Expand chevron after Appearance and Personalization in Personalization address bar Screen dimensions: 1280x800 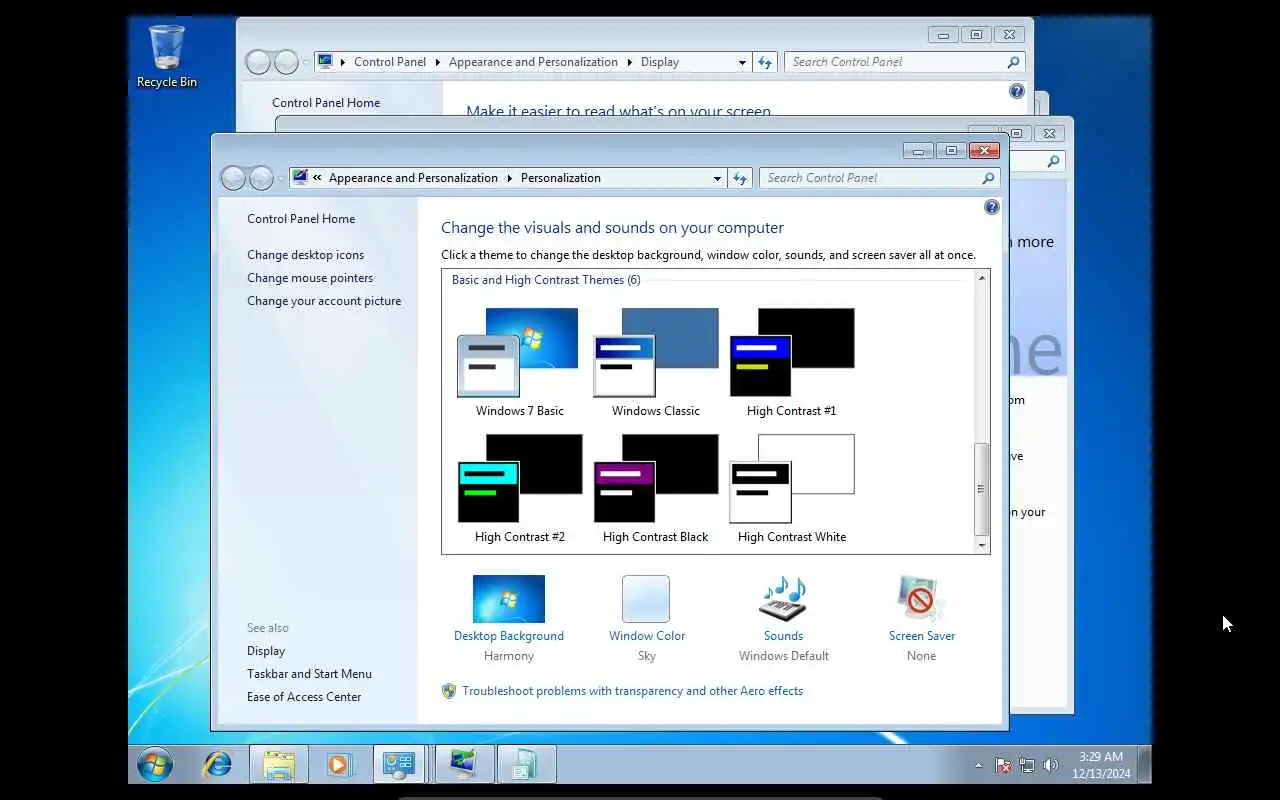tap(509, 178)
